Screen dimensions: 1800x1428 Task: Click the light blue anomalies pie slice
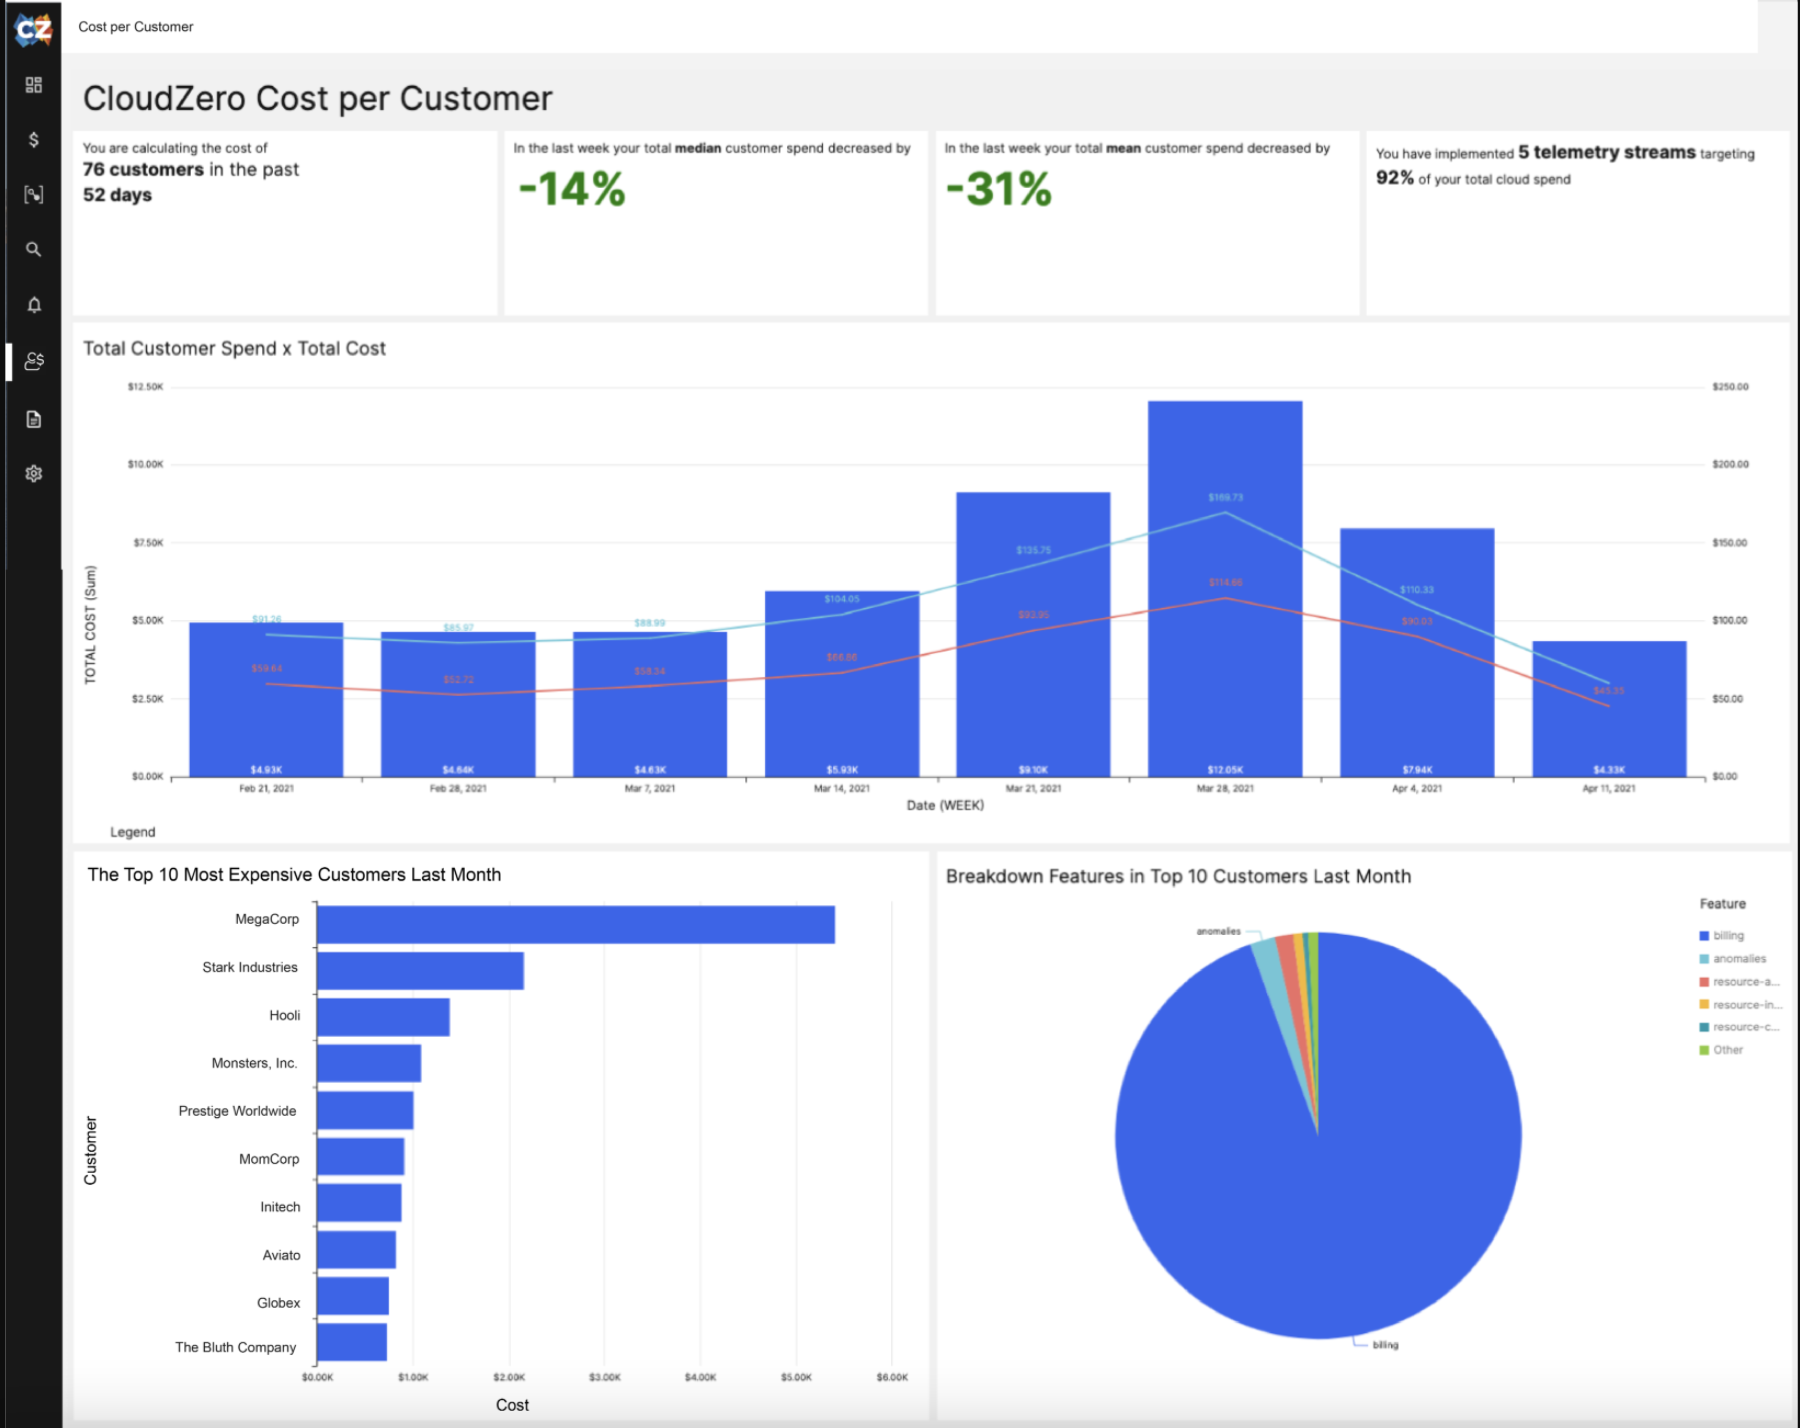(1273, 975)
